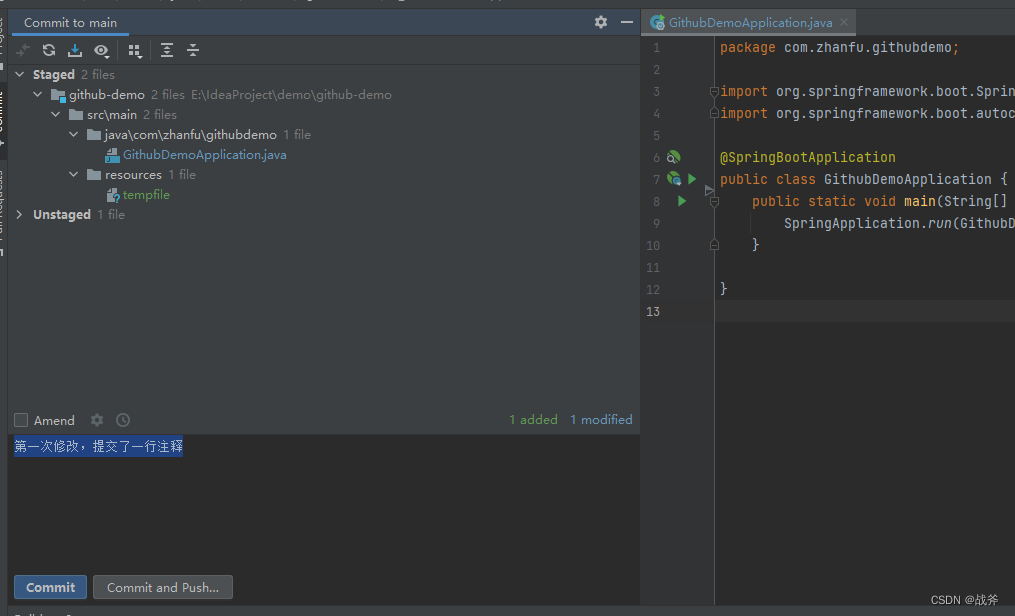Click the Spring bean gutter icon on line 6
The image size is (1015, 616).
[673, 157]
